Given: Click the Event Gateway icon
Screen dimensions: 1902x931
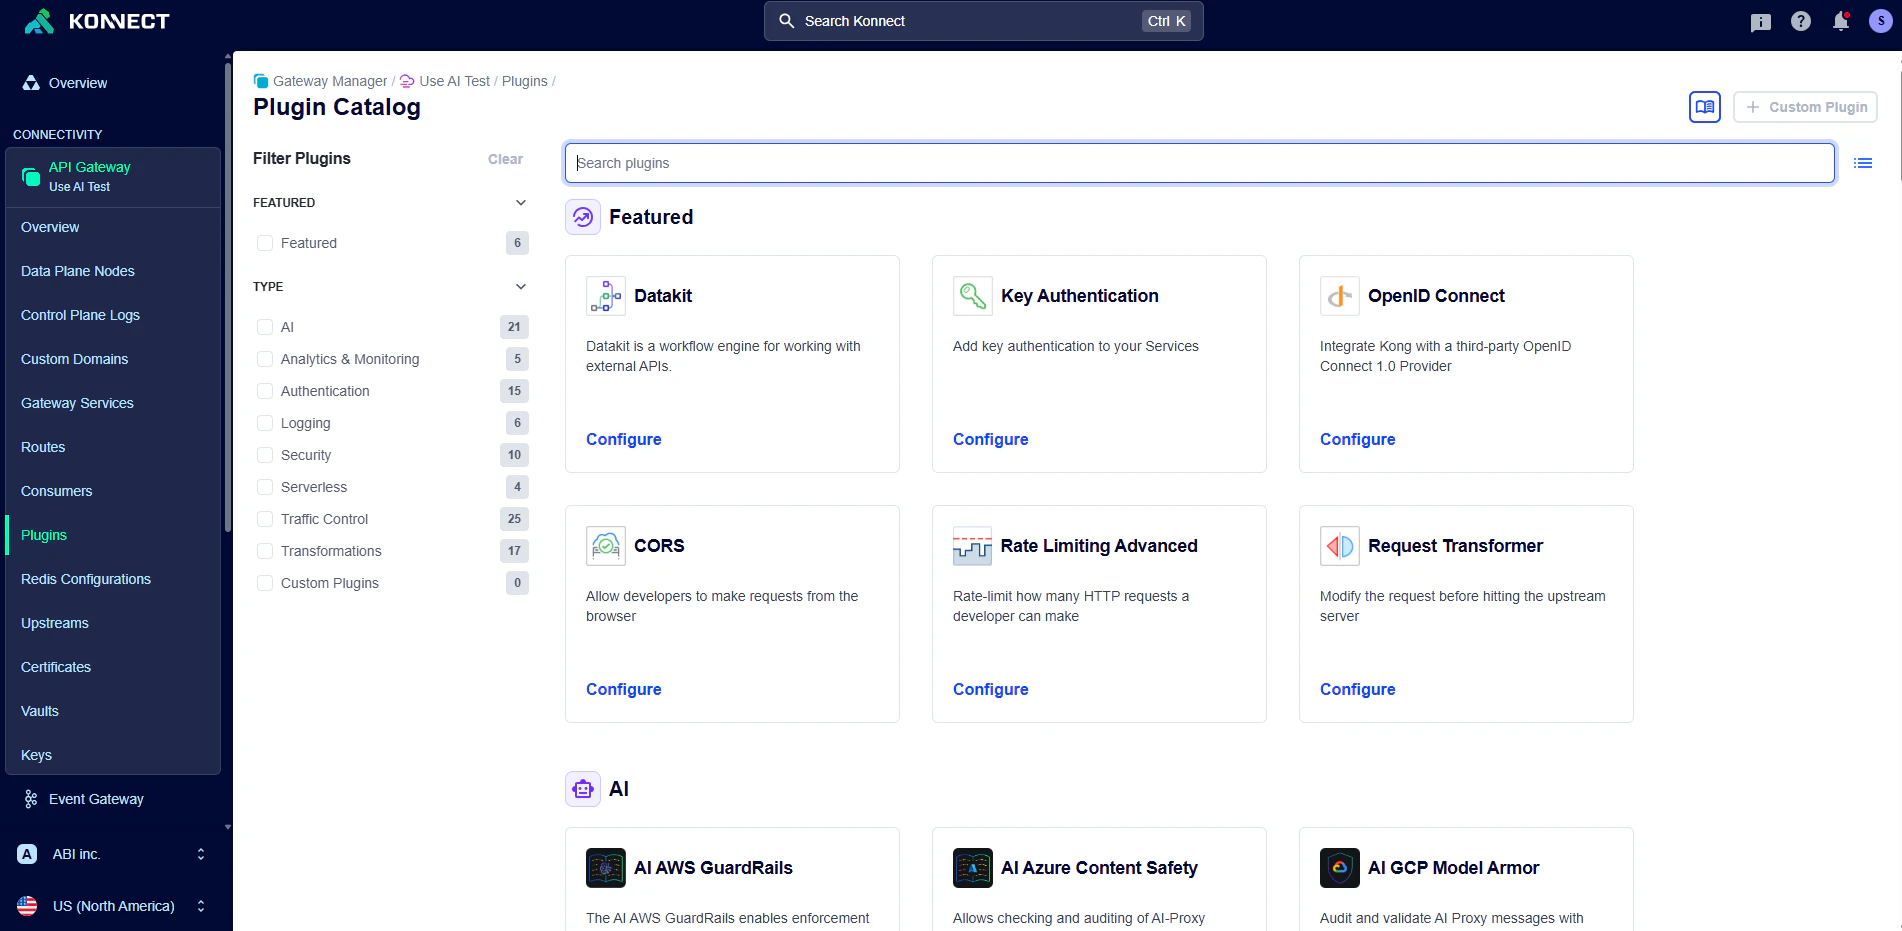Looking at the screenshot, I should pos(31,799).
